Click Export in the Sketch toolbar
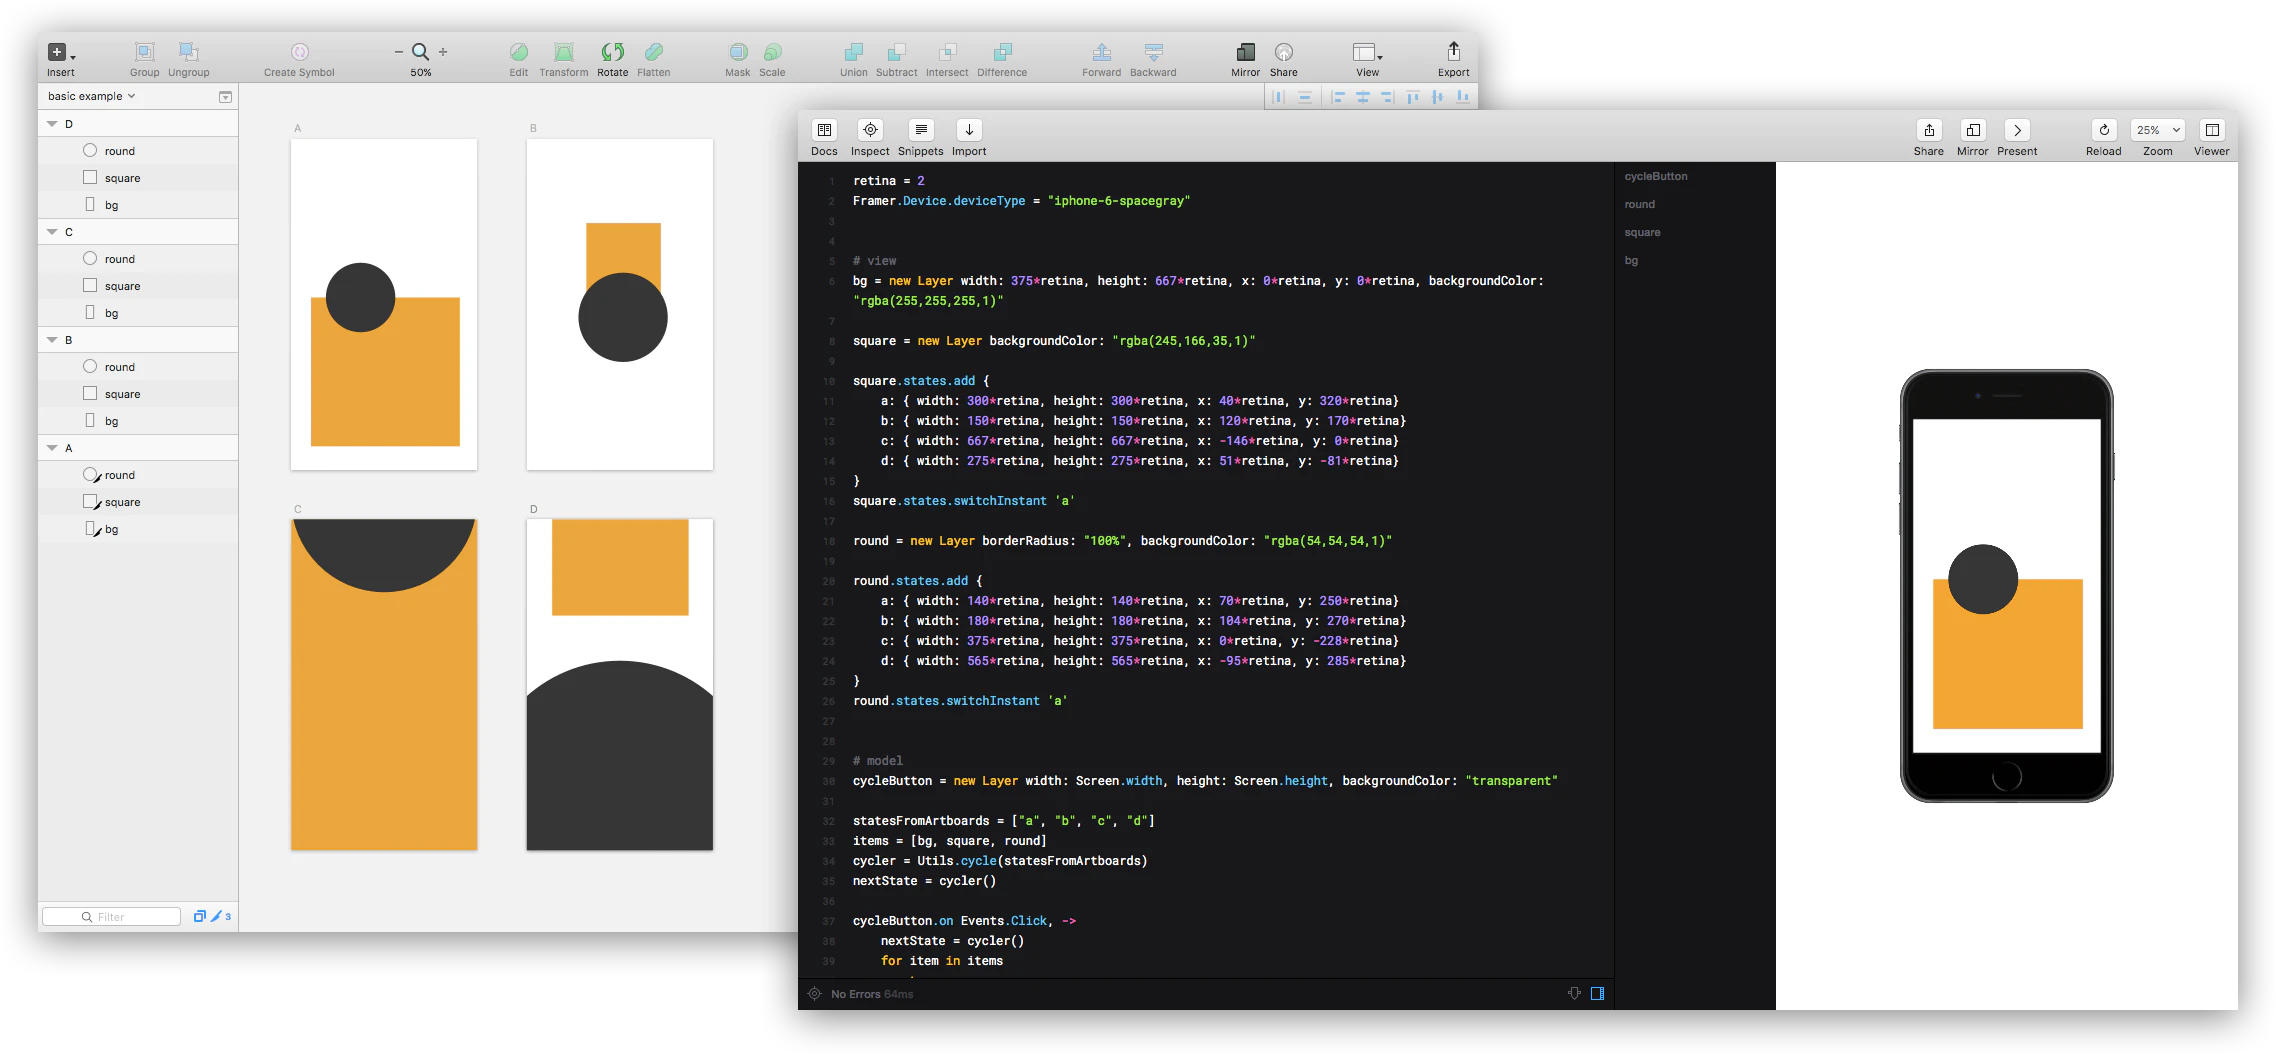The height and width of the screenshot is (1054, 2276). [1453, 55]
